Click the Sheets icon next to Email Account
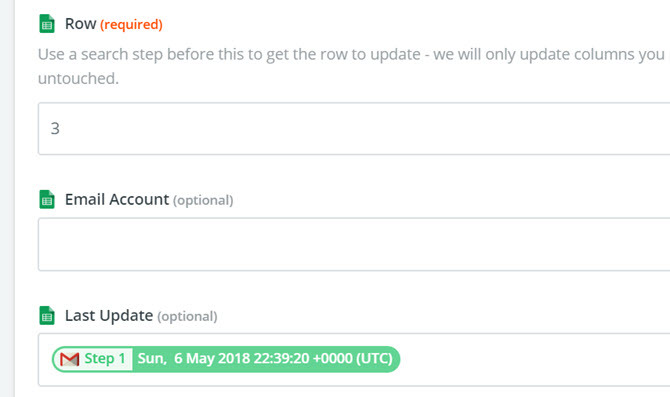Image resolution: width=670 pixels, height=397 pixels. click(47, 200)
